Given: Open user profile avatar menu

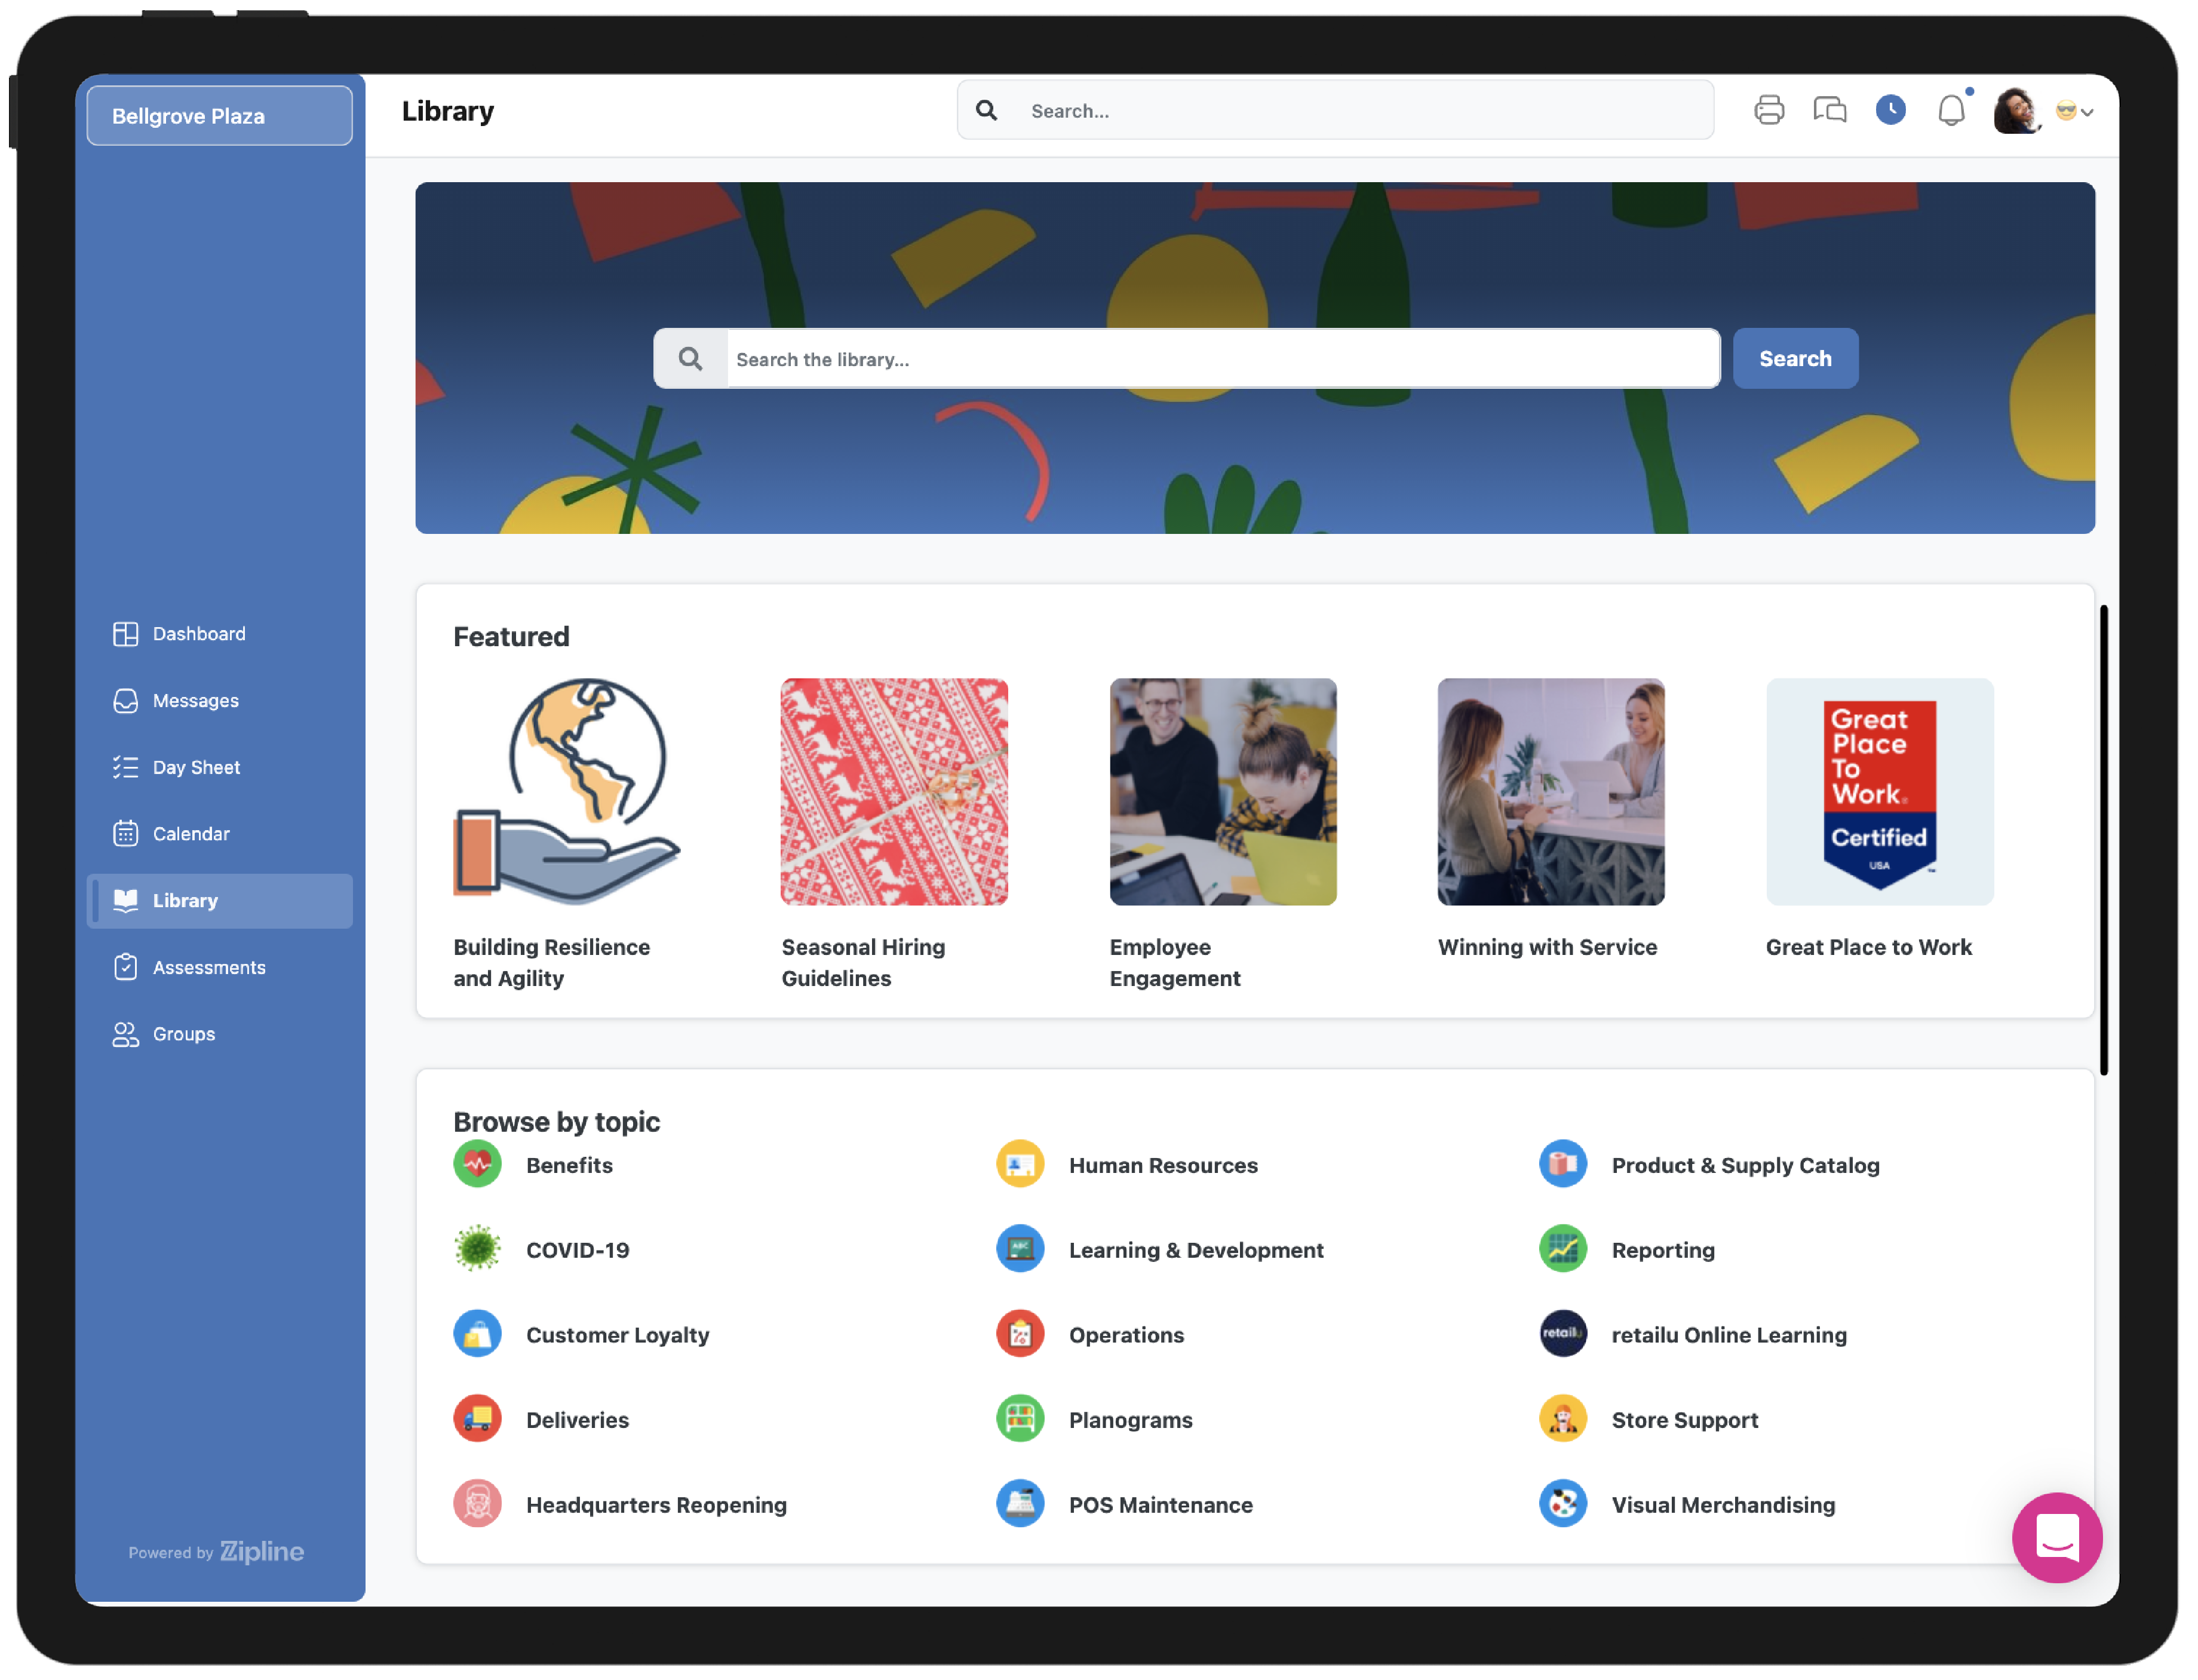Looking at the screenshot, I should (2016, 110).
